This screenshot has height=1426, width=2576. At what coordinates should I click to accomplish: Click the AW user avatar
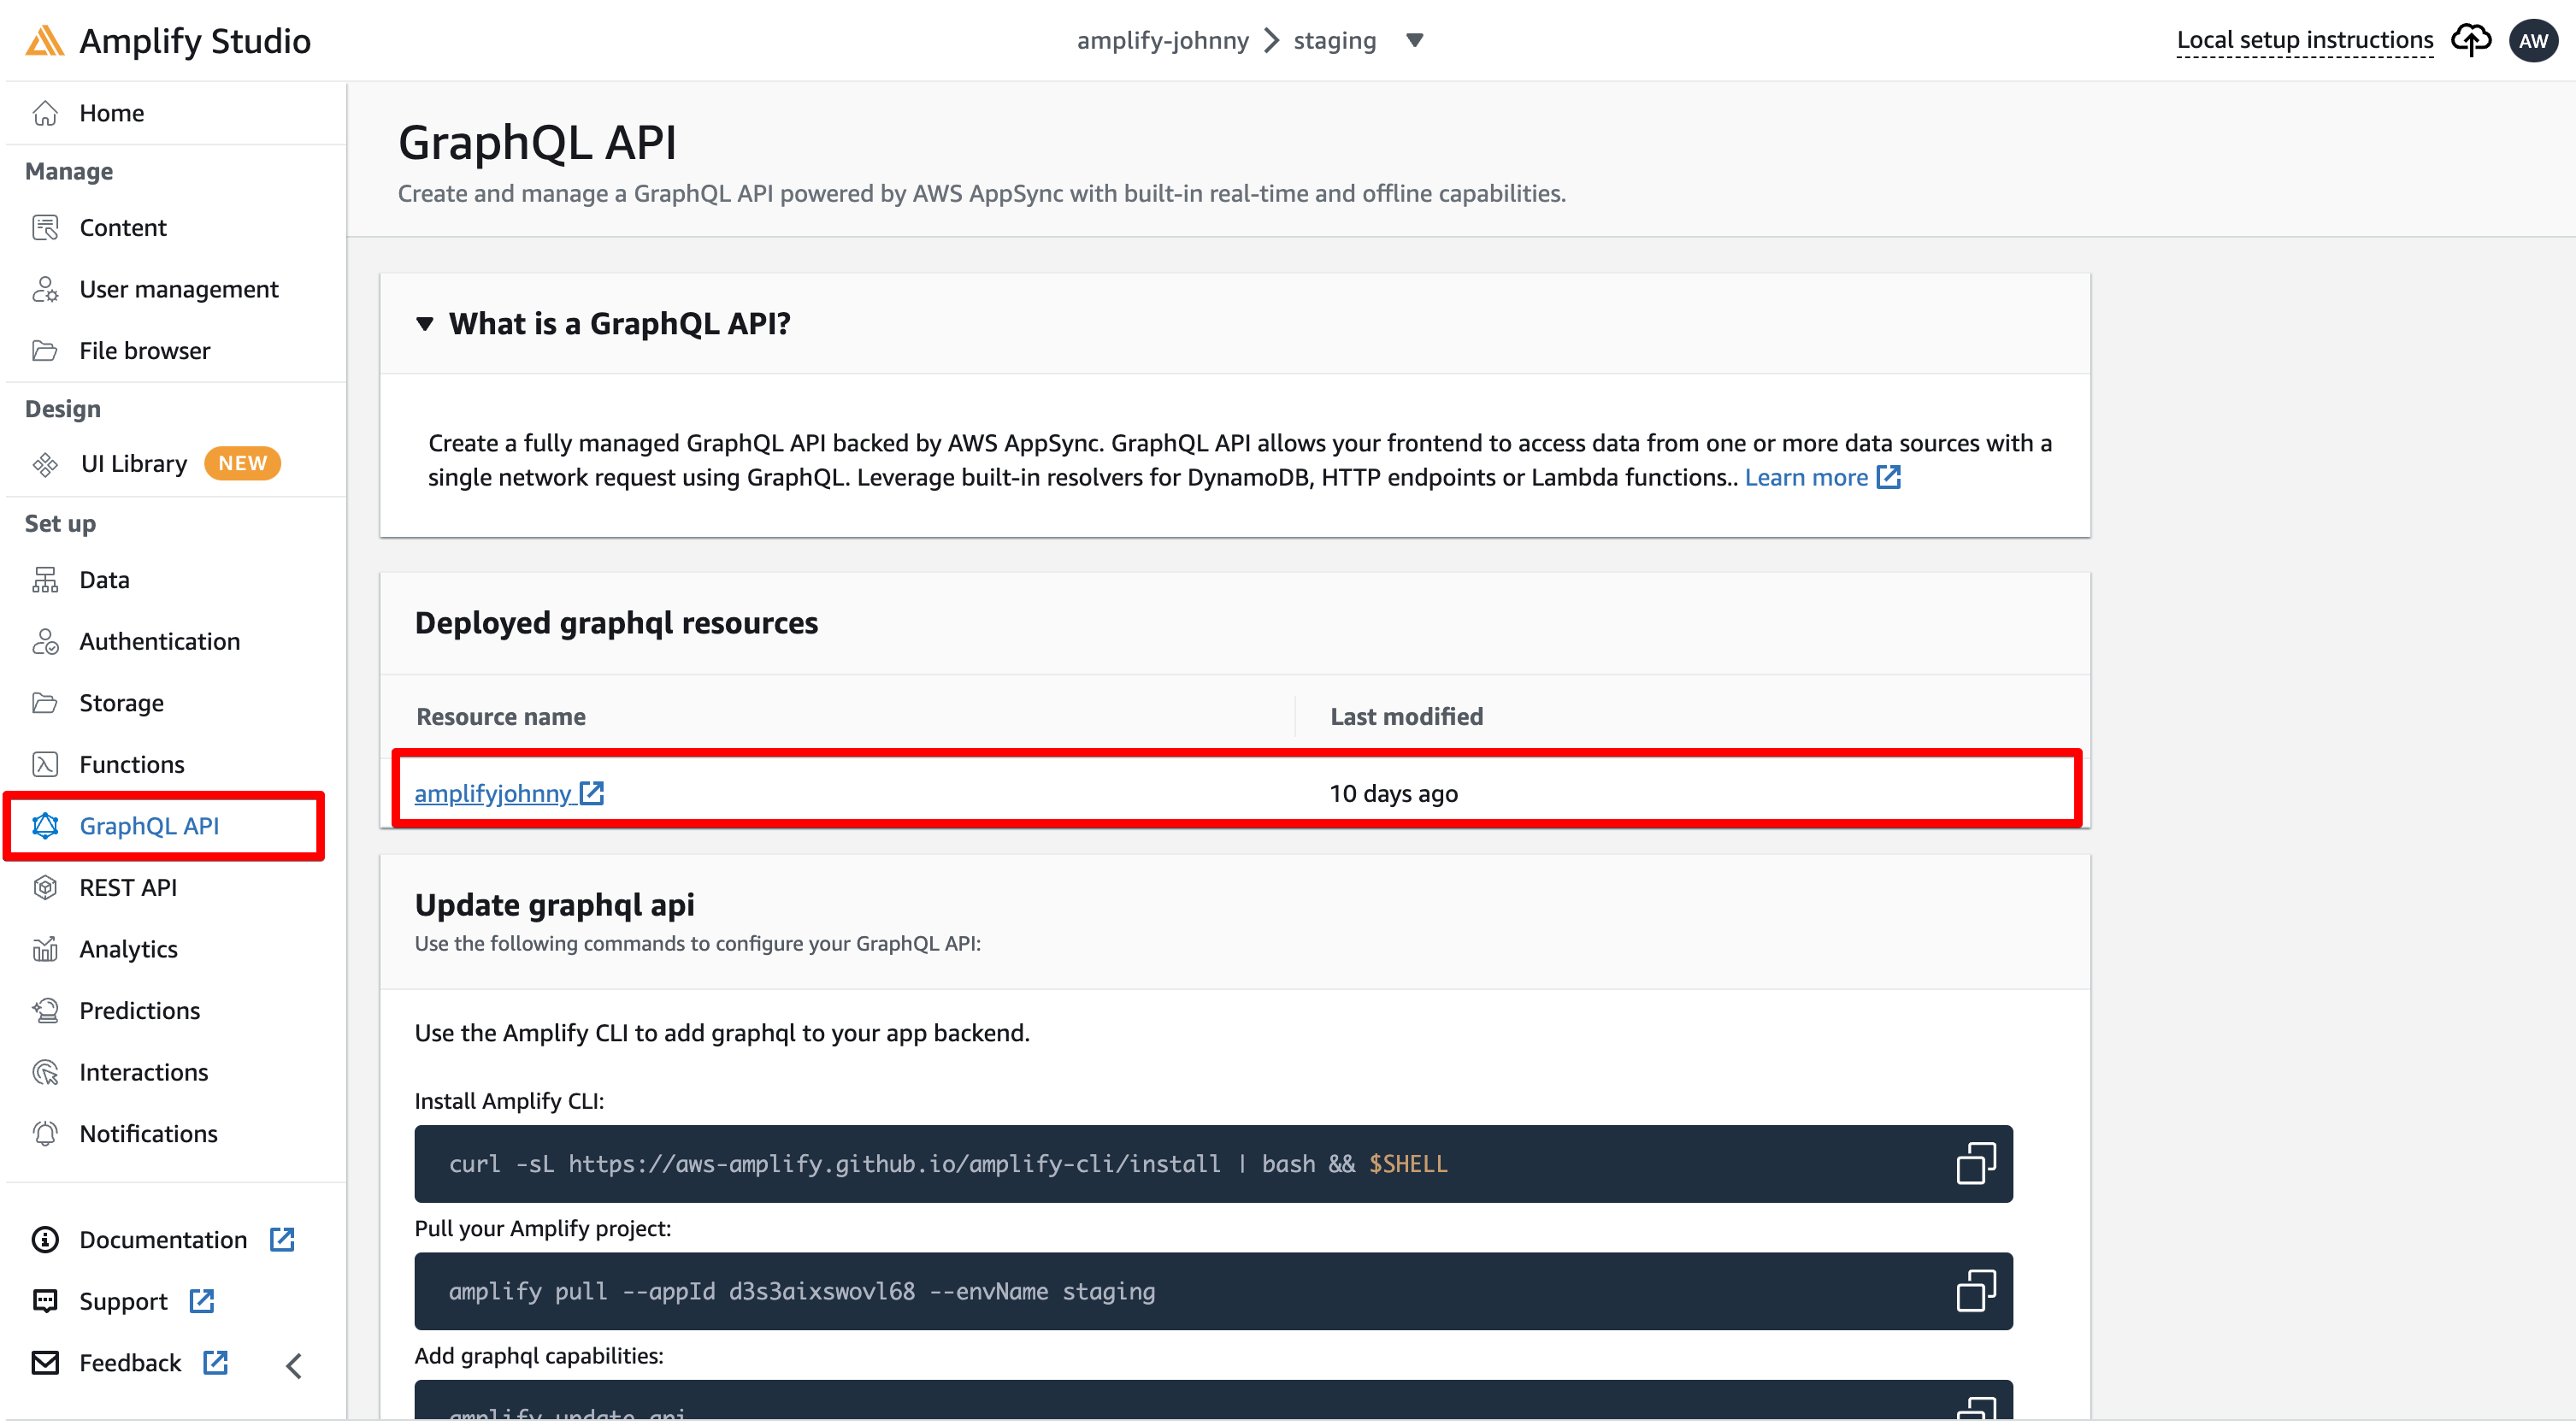coord(2533,40)
